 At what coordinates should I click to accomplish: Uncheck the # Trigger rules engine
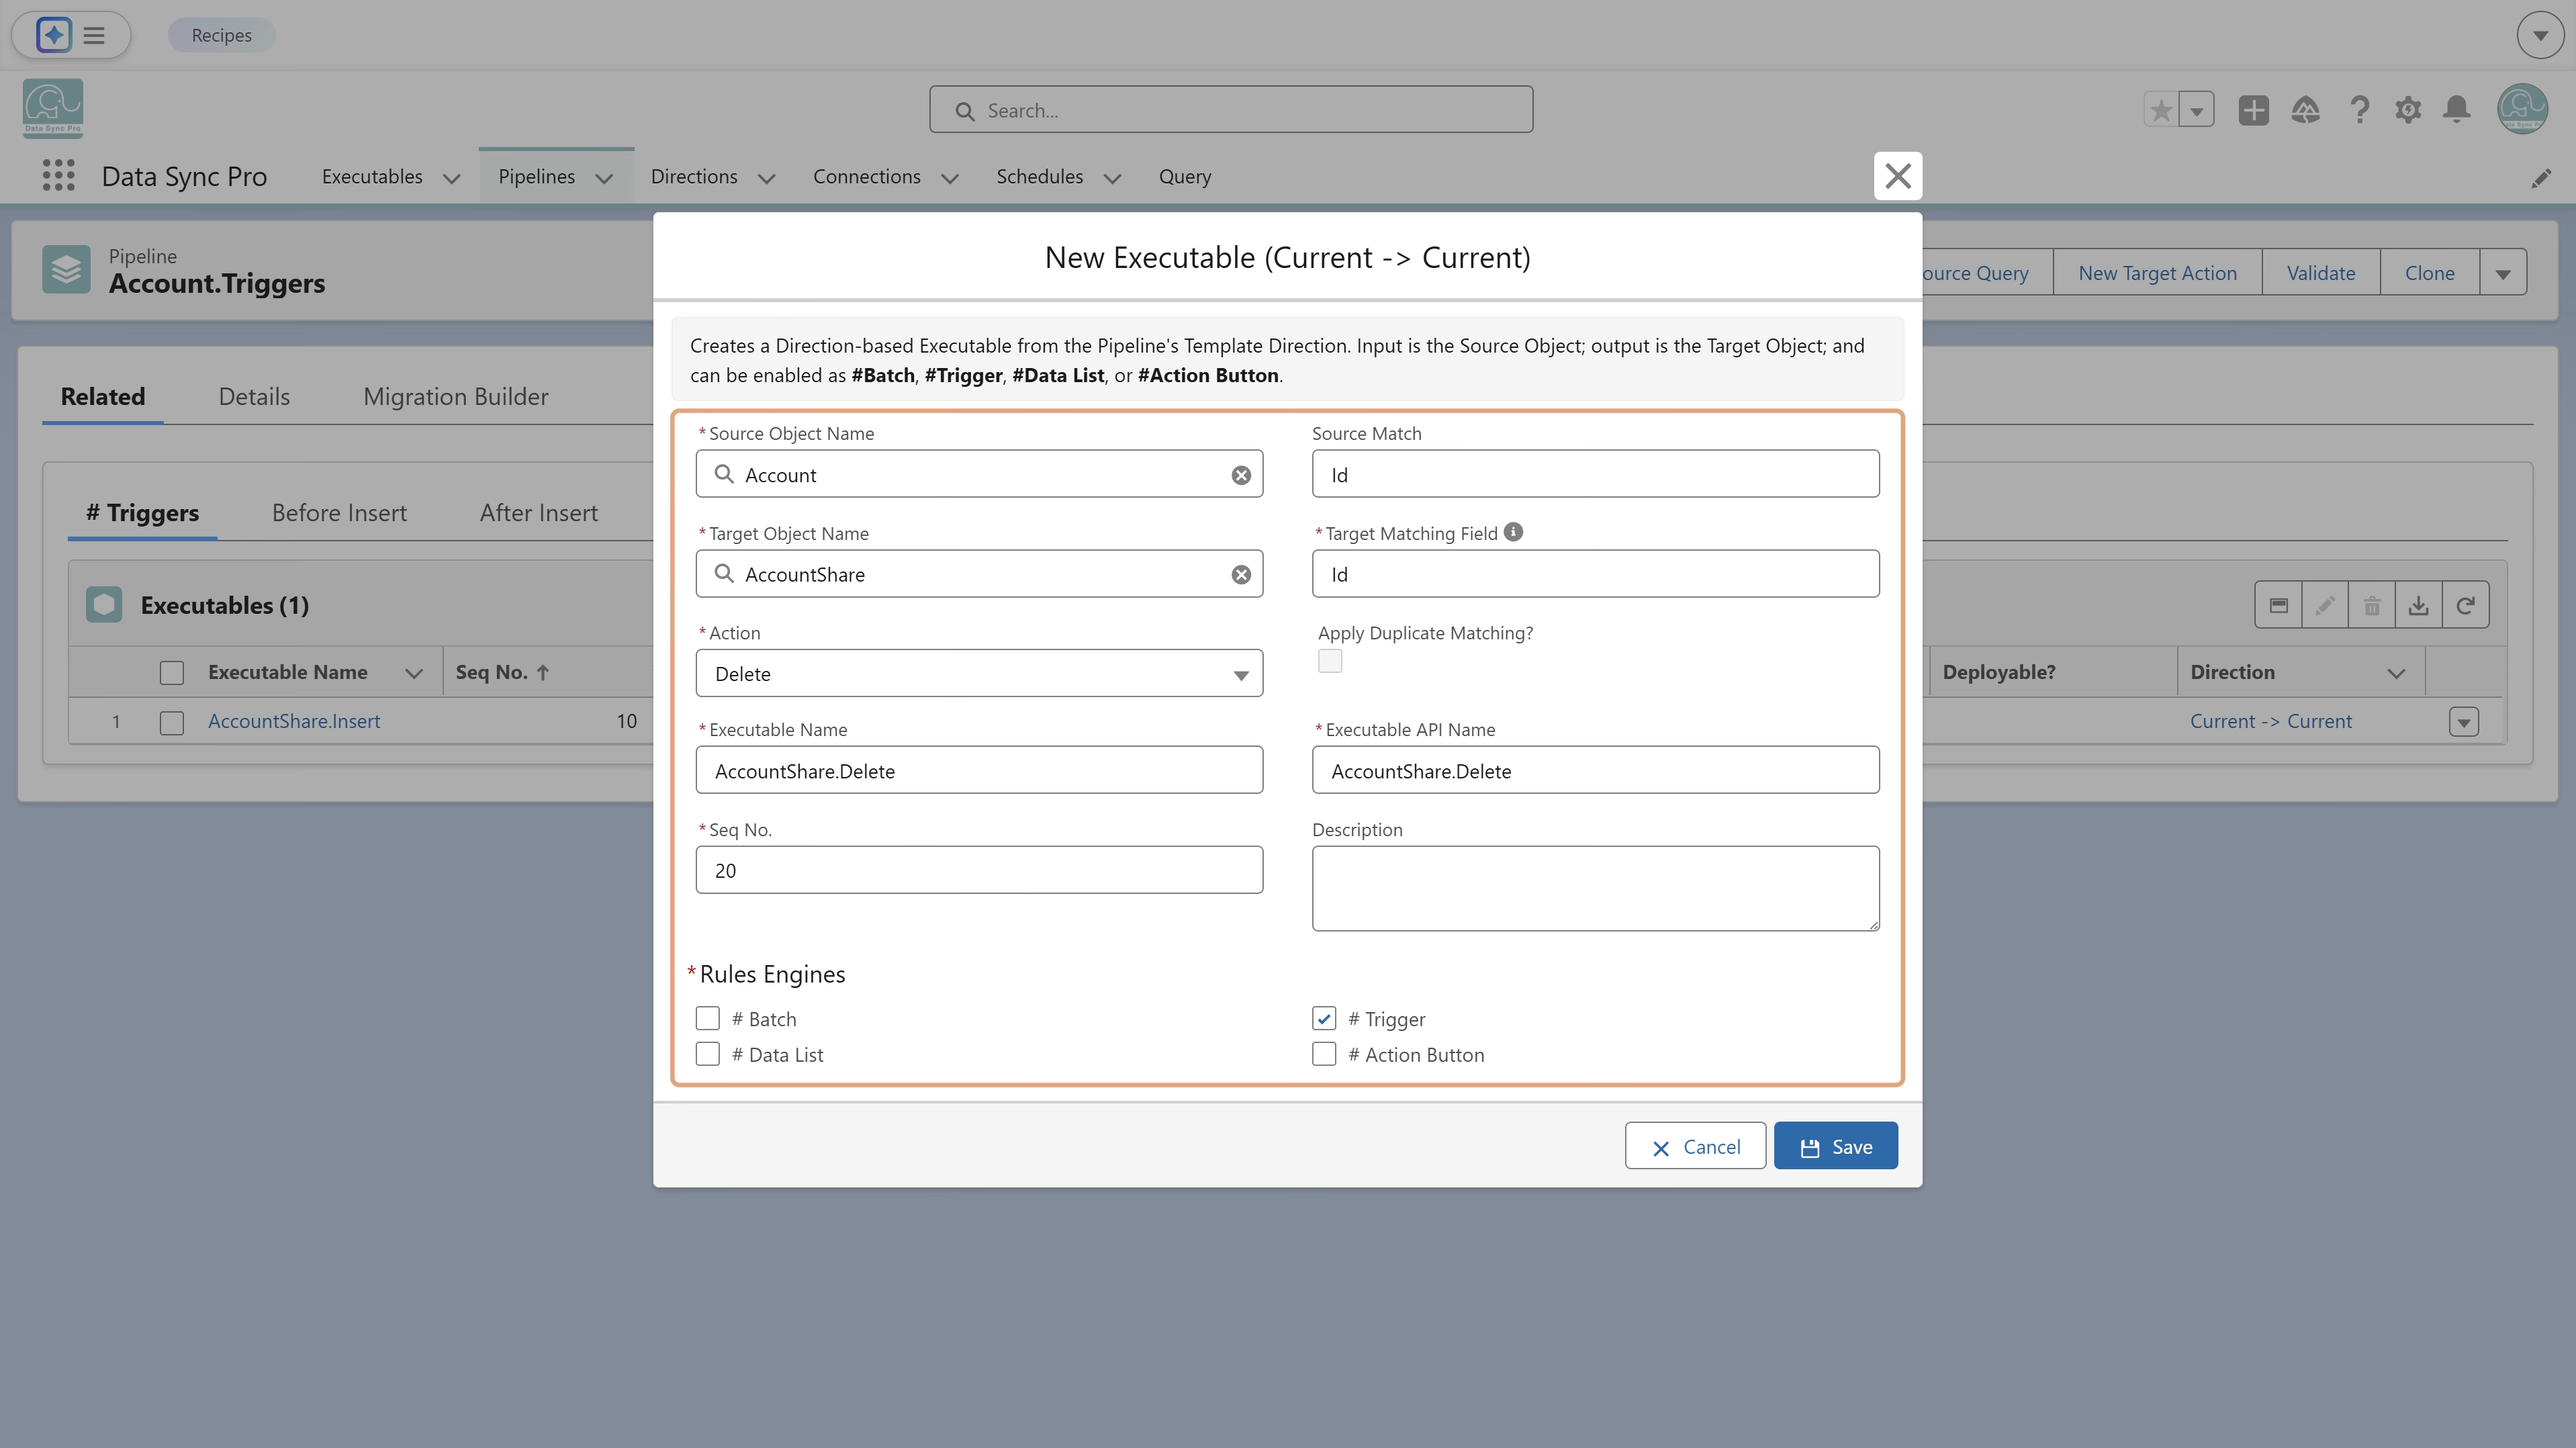[1324, 1018]
